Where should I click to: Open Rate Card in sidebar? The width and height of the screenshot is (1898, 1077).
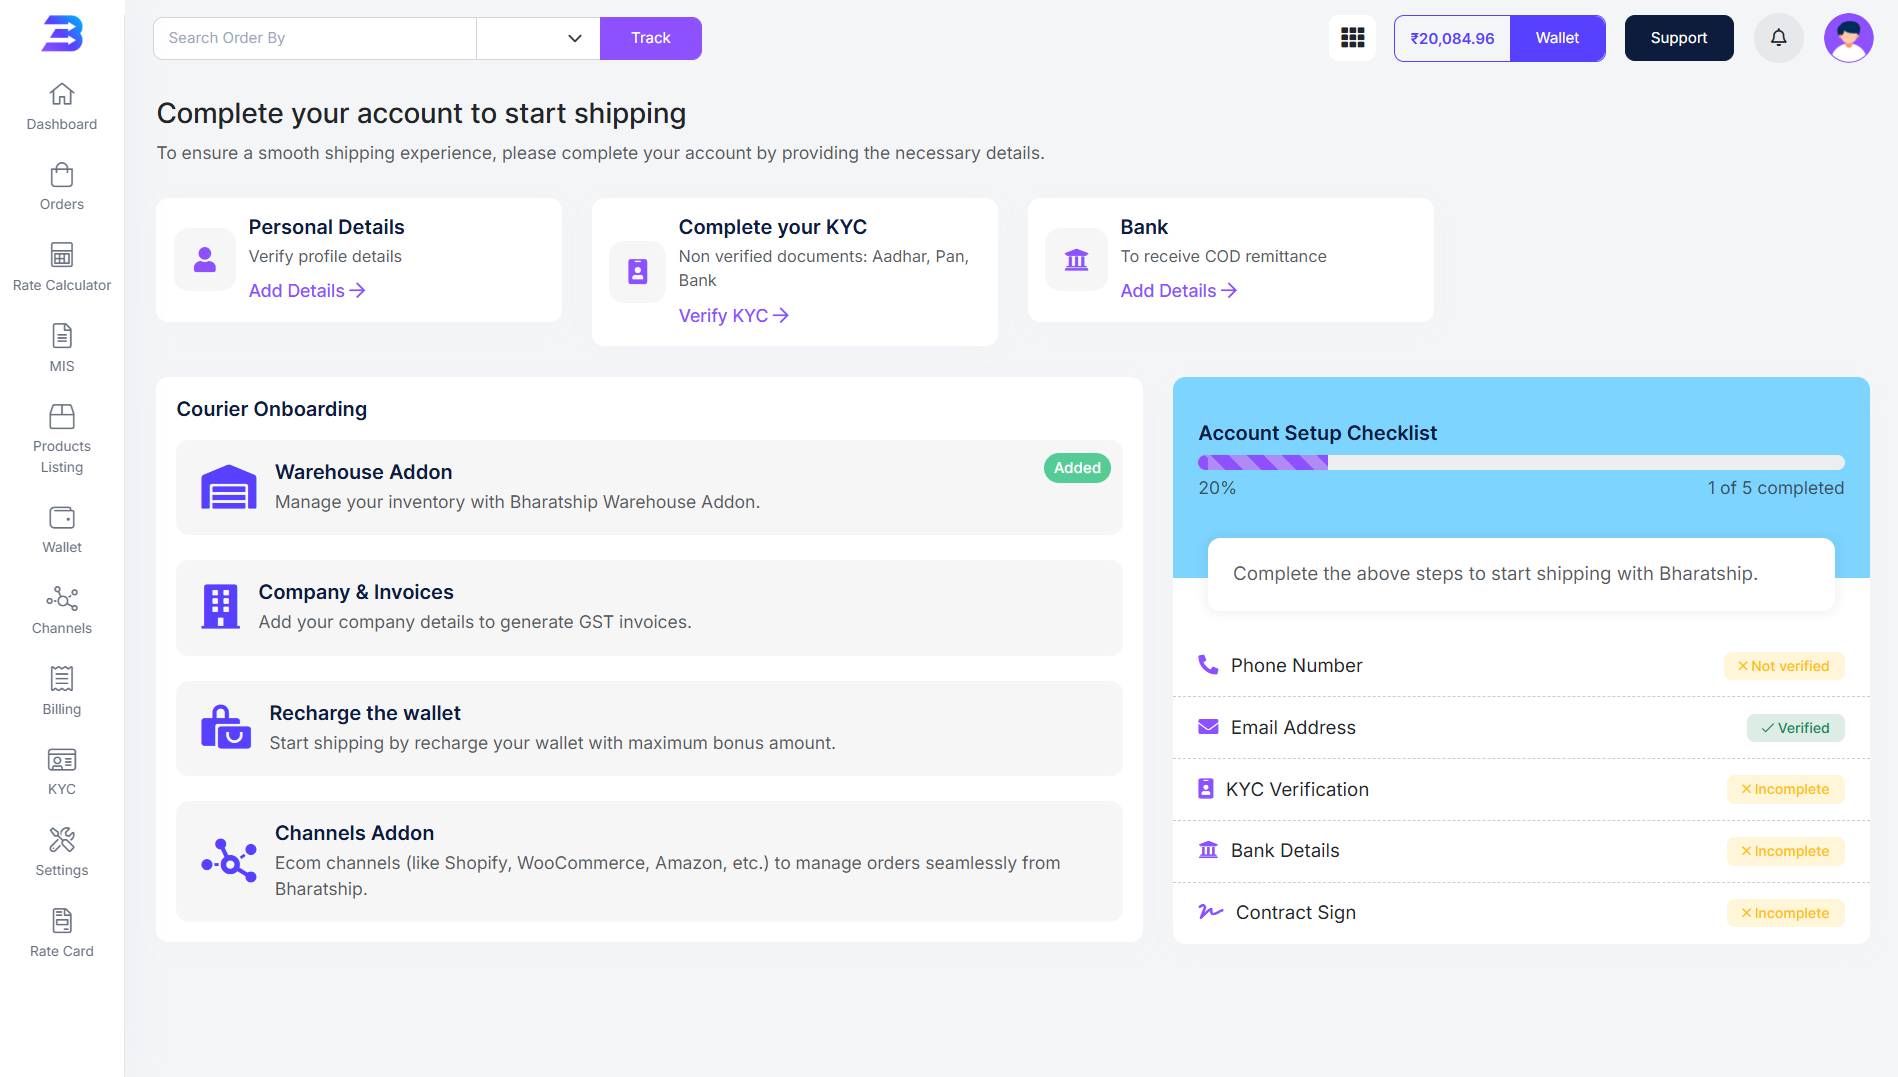62,933
